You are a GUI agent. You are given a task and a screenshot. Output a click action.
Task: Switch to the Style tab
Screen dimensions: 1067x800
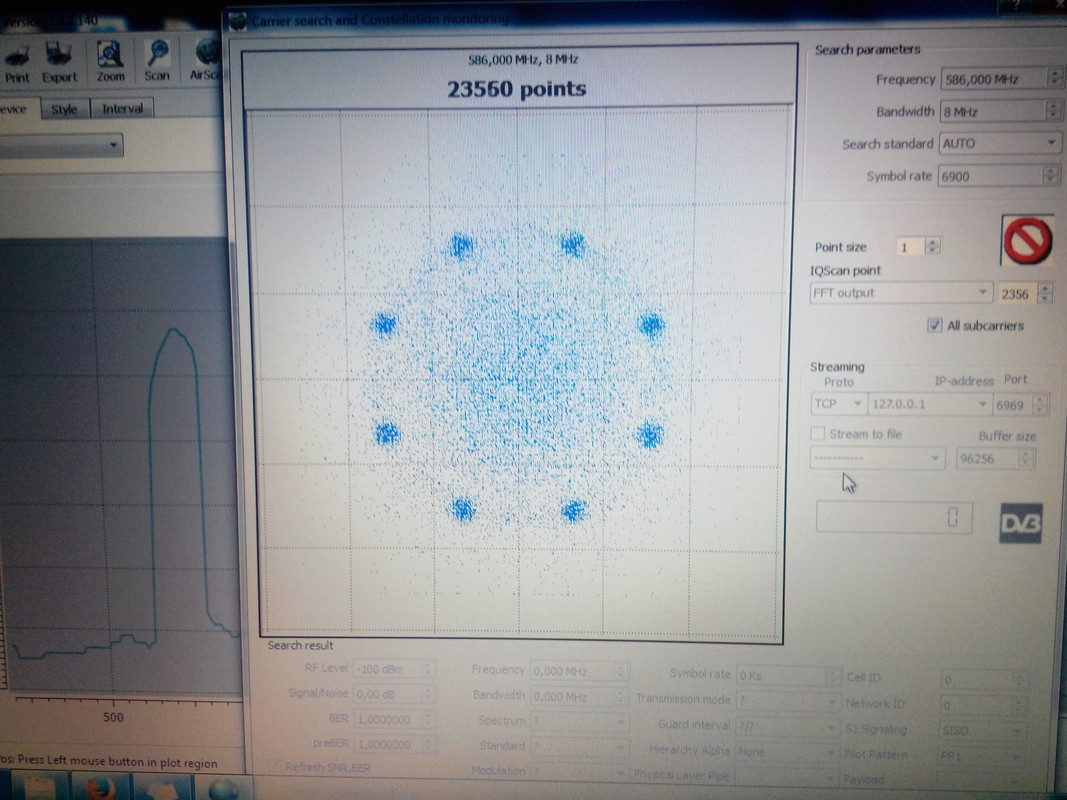click(x=65, y=109)
